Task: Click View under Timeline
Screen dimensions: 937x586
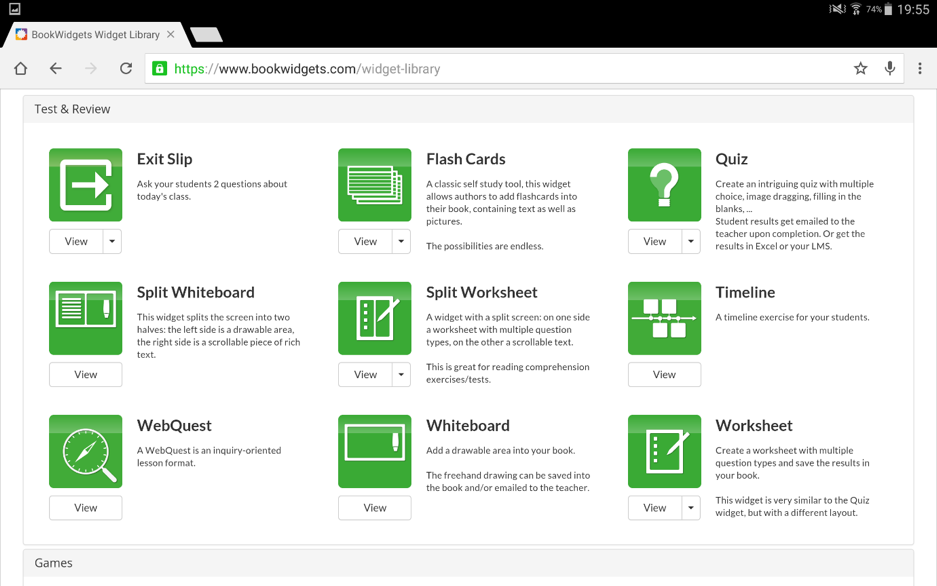Action: click(x=665, y=375)
